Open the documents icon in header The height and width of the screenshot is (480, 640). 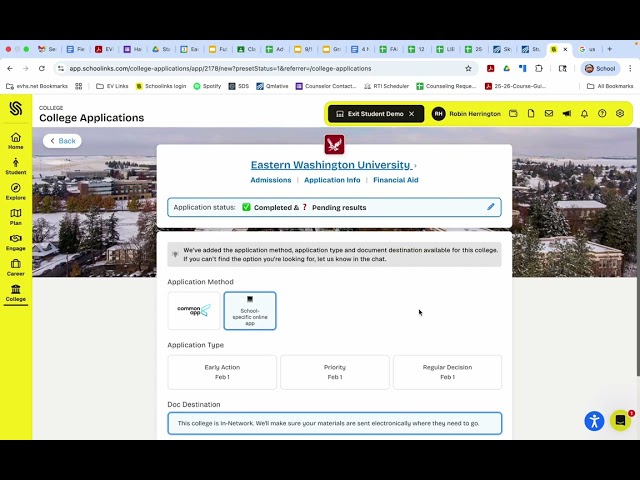click(531, 113)
